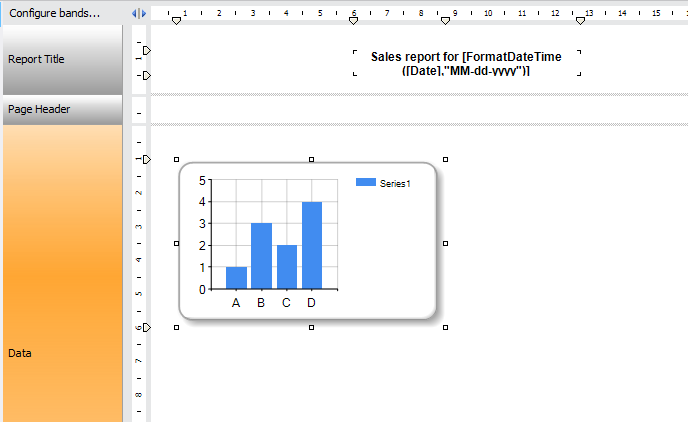Click the Series1 legend entry in chart
Image resolution: width=688 pixels, height=422 pixels.
coord(383,183)
